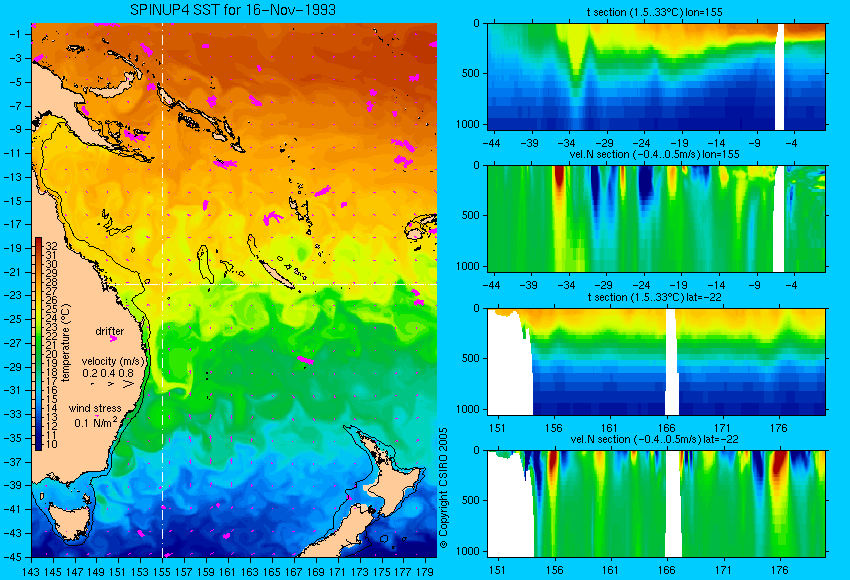The height and width of the screenshot is (580, 850).
Task: Open the lat=-22 northward velocity section plot
Action: click(656, 504)
